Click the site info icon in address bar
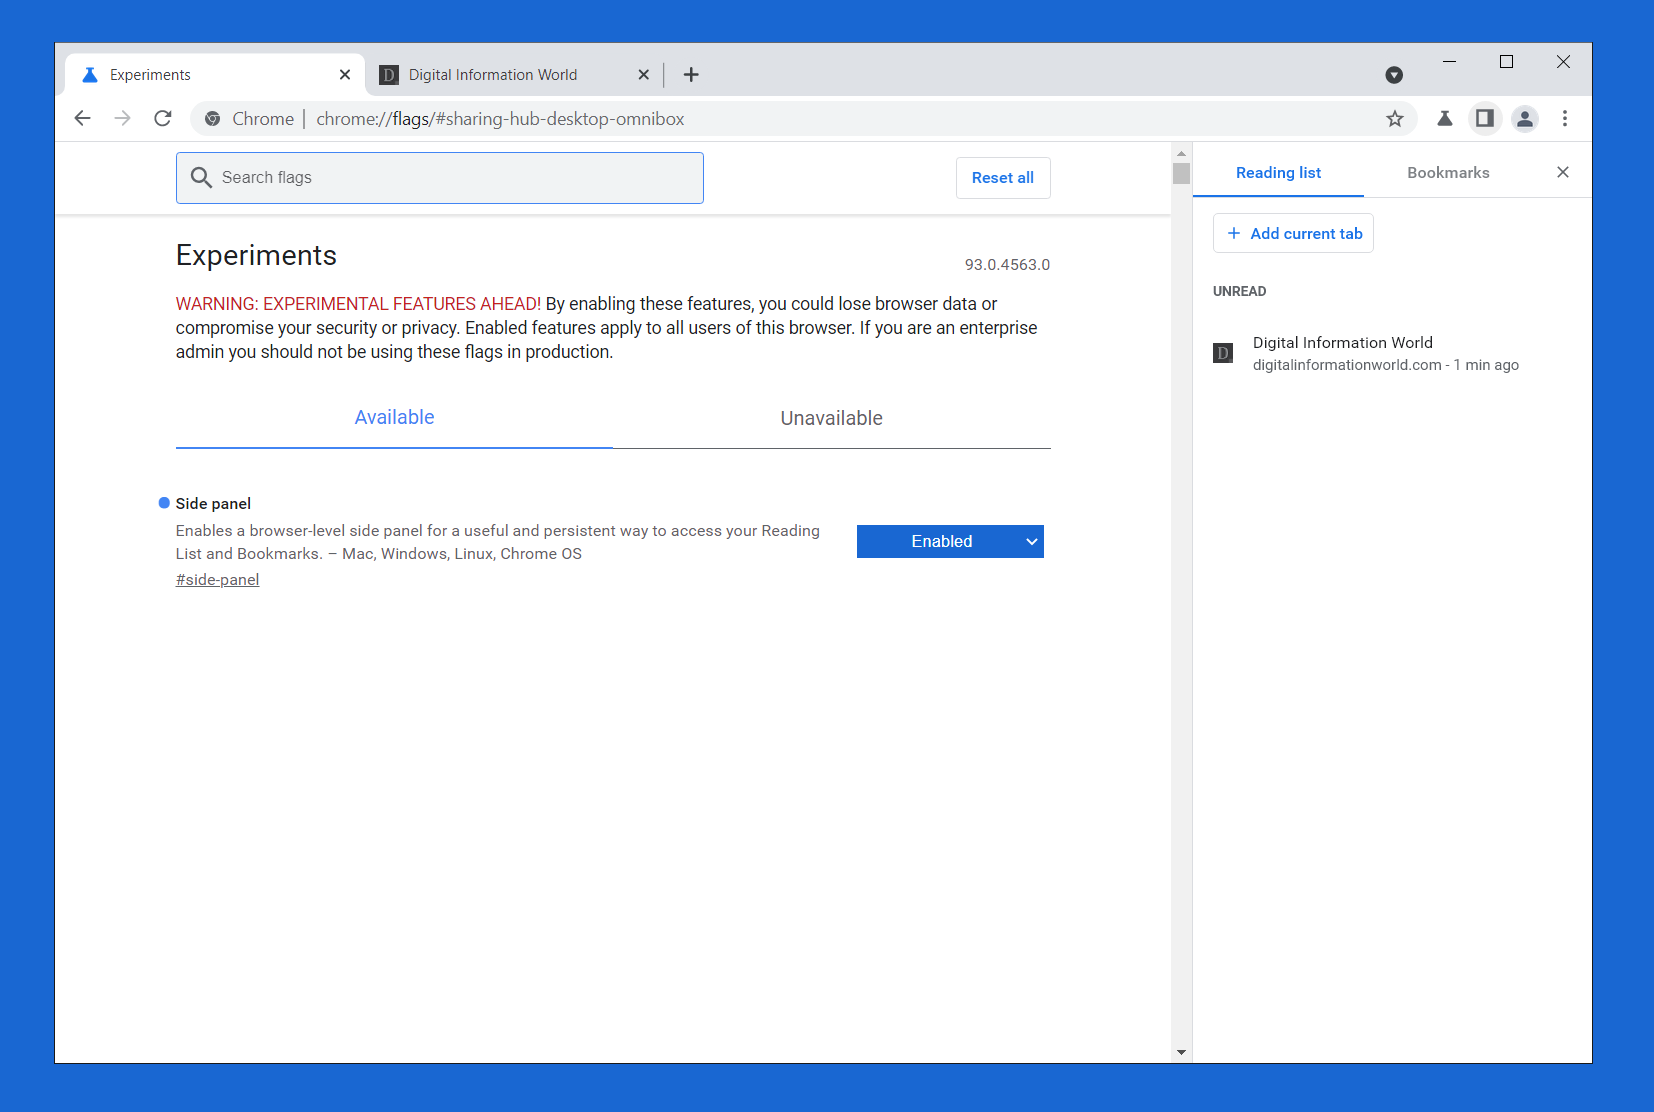 [212, 118]
